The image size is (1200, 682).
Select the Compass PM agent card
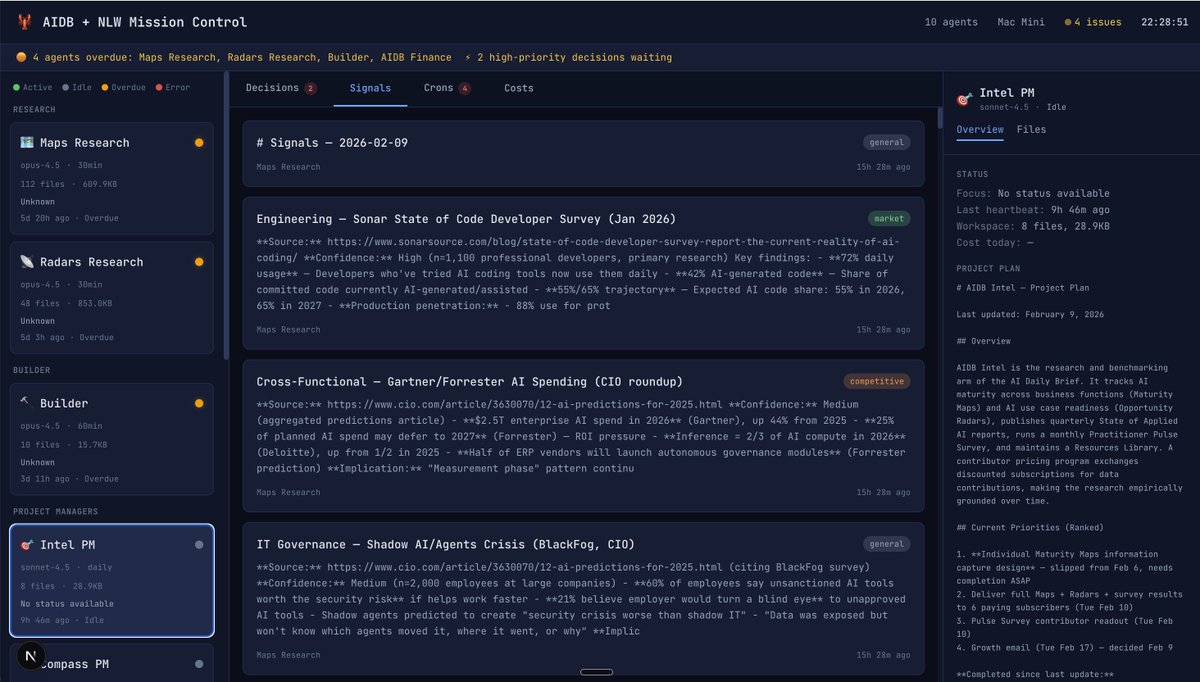click(x=112, y=662)
